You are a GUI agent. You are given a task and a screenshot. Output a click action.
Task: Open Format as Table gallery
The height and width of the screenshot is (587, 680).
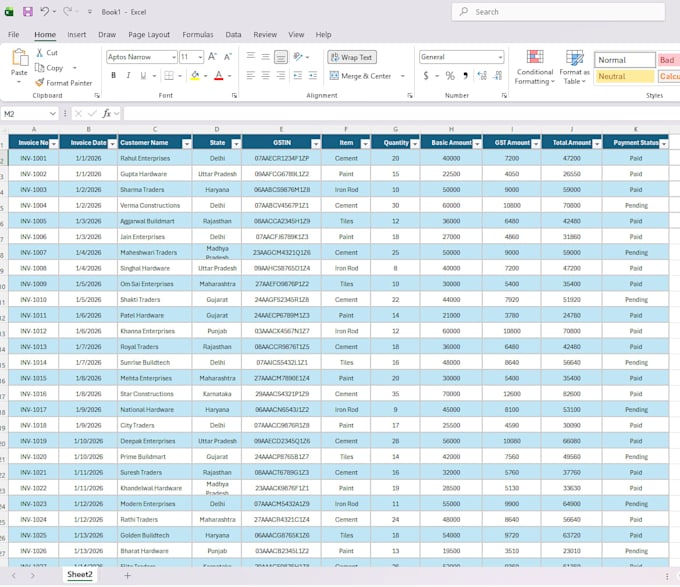pos(574,67)
